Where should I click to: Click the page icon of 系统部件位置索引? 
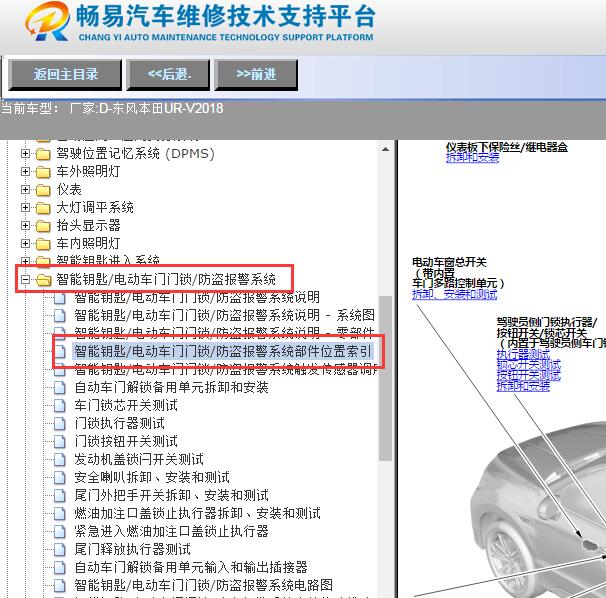click(x=60, y=352)
